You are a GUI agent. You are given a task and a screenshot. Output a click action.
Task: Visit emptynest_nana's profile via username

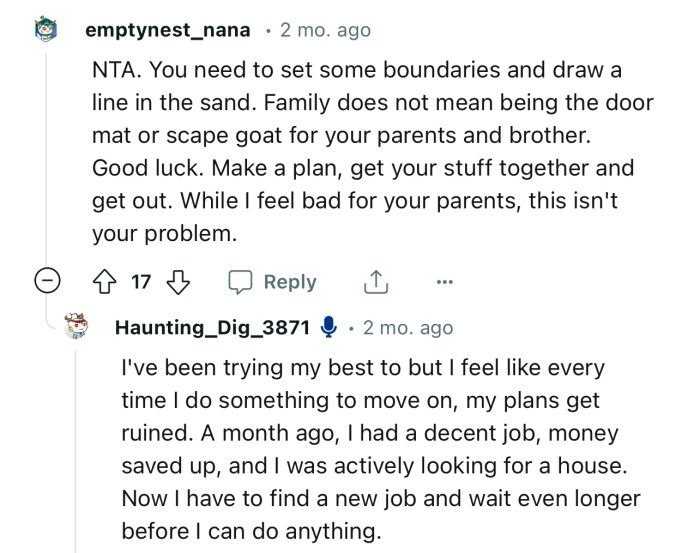(167, 31)
